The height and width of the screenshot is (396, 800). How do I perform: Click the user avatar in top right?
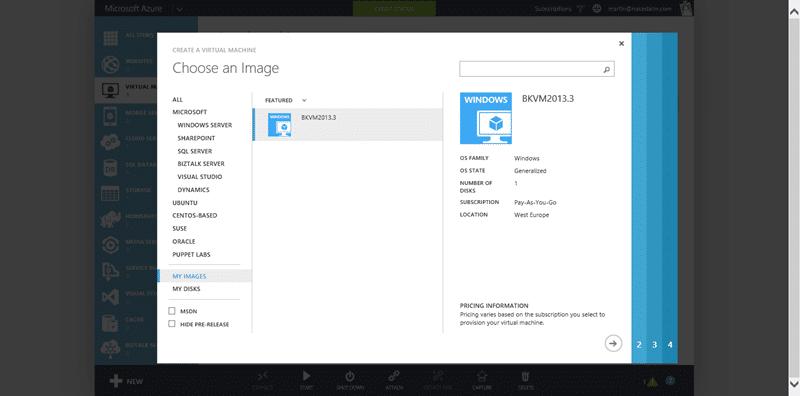coord(686,8)
